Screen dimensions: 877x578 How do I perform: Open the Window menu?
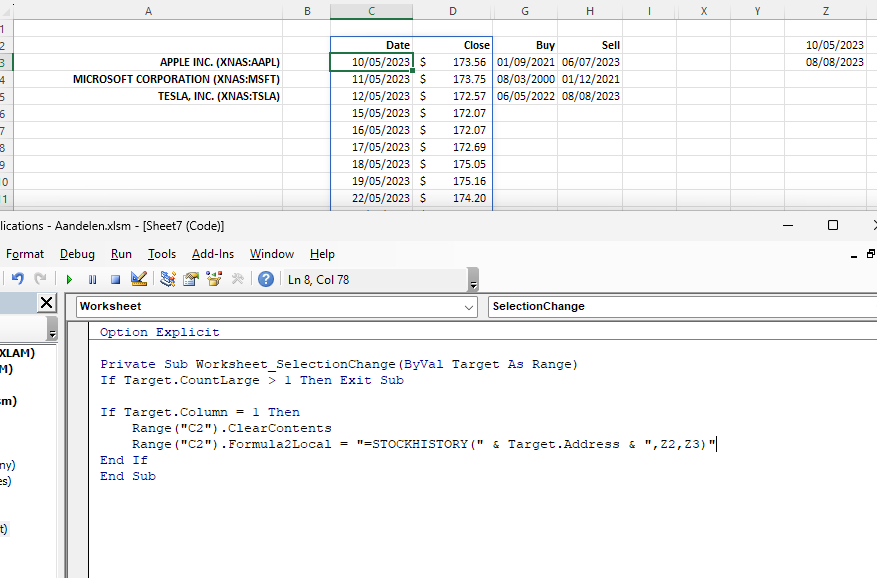272,254
